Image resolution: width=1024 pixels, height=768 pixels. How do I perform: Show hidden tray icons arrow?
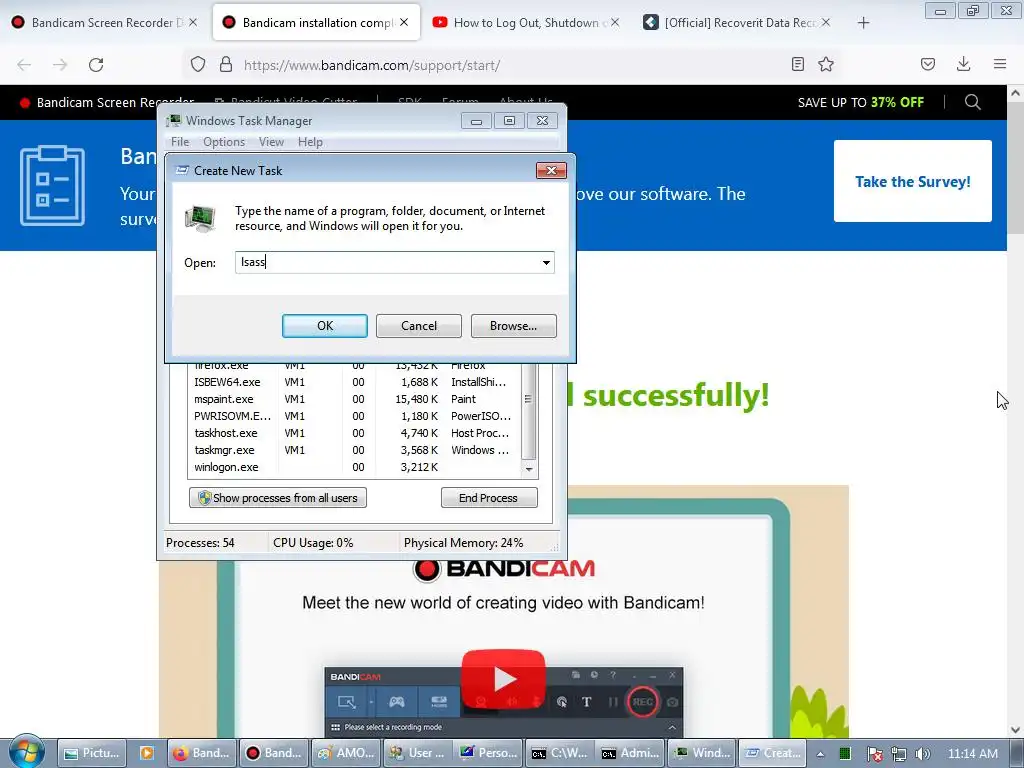(x=820, y=754)
